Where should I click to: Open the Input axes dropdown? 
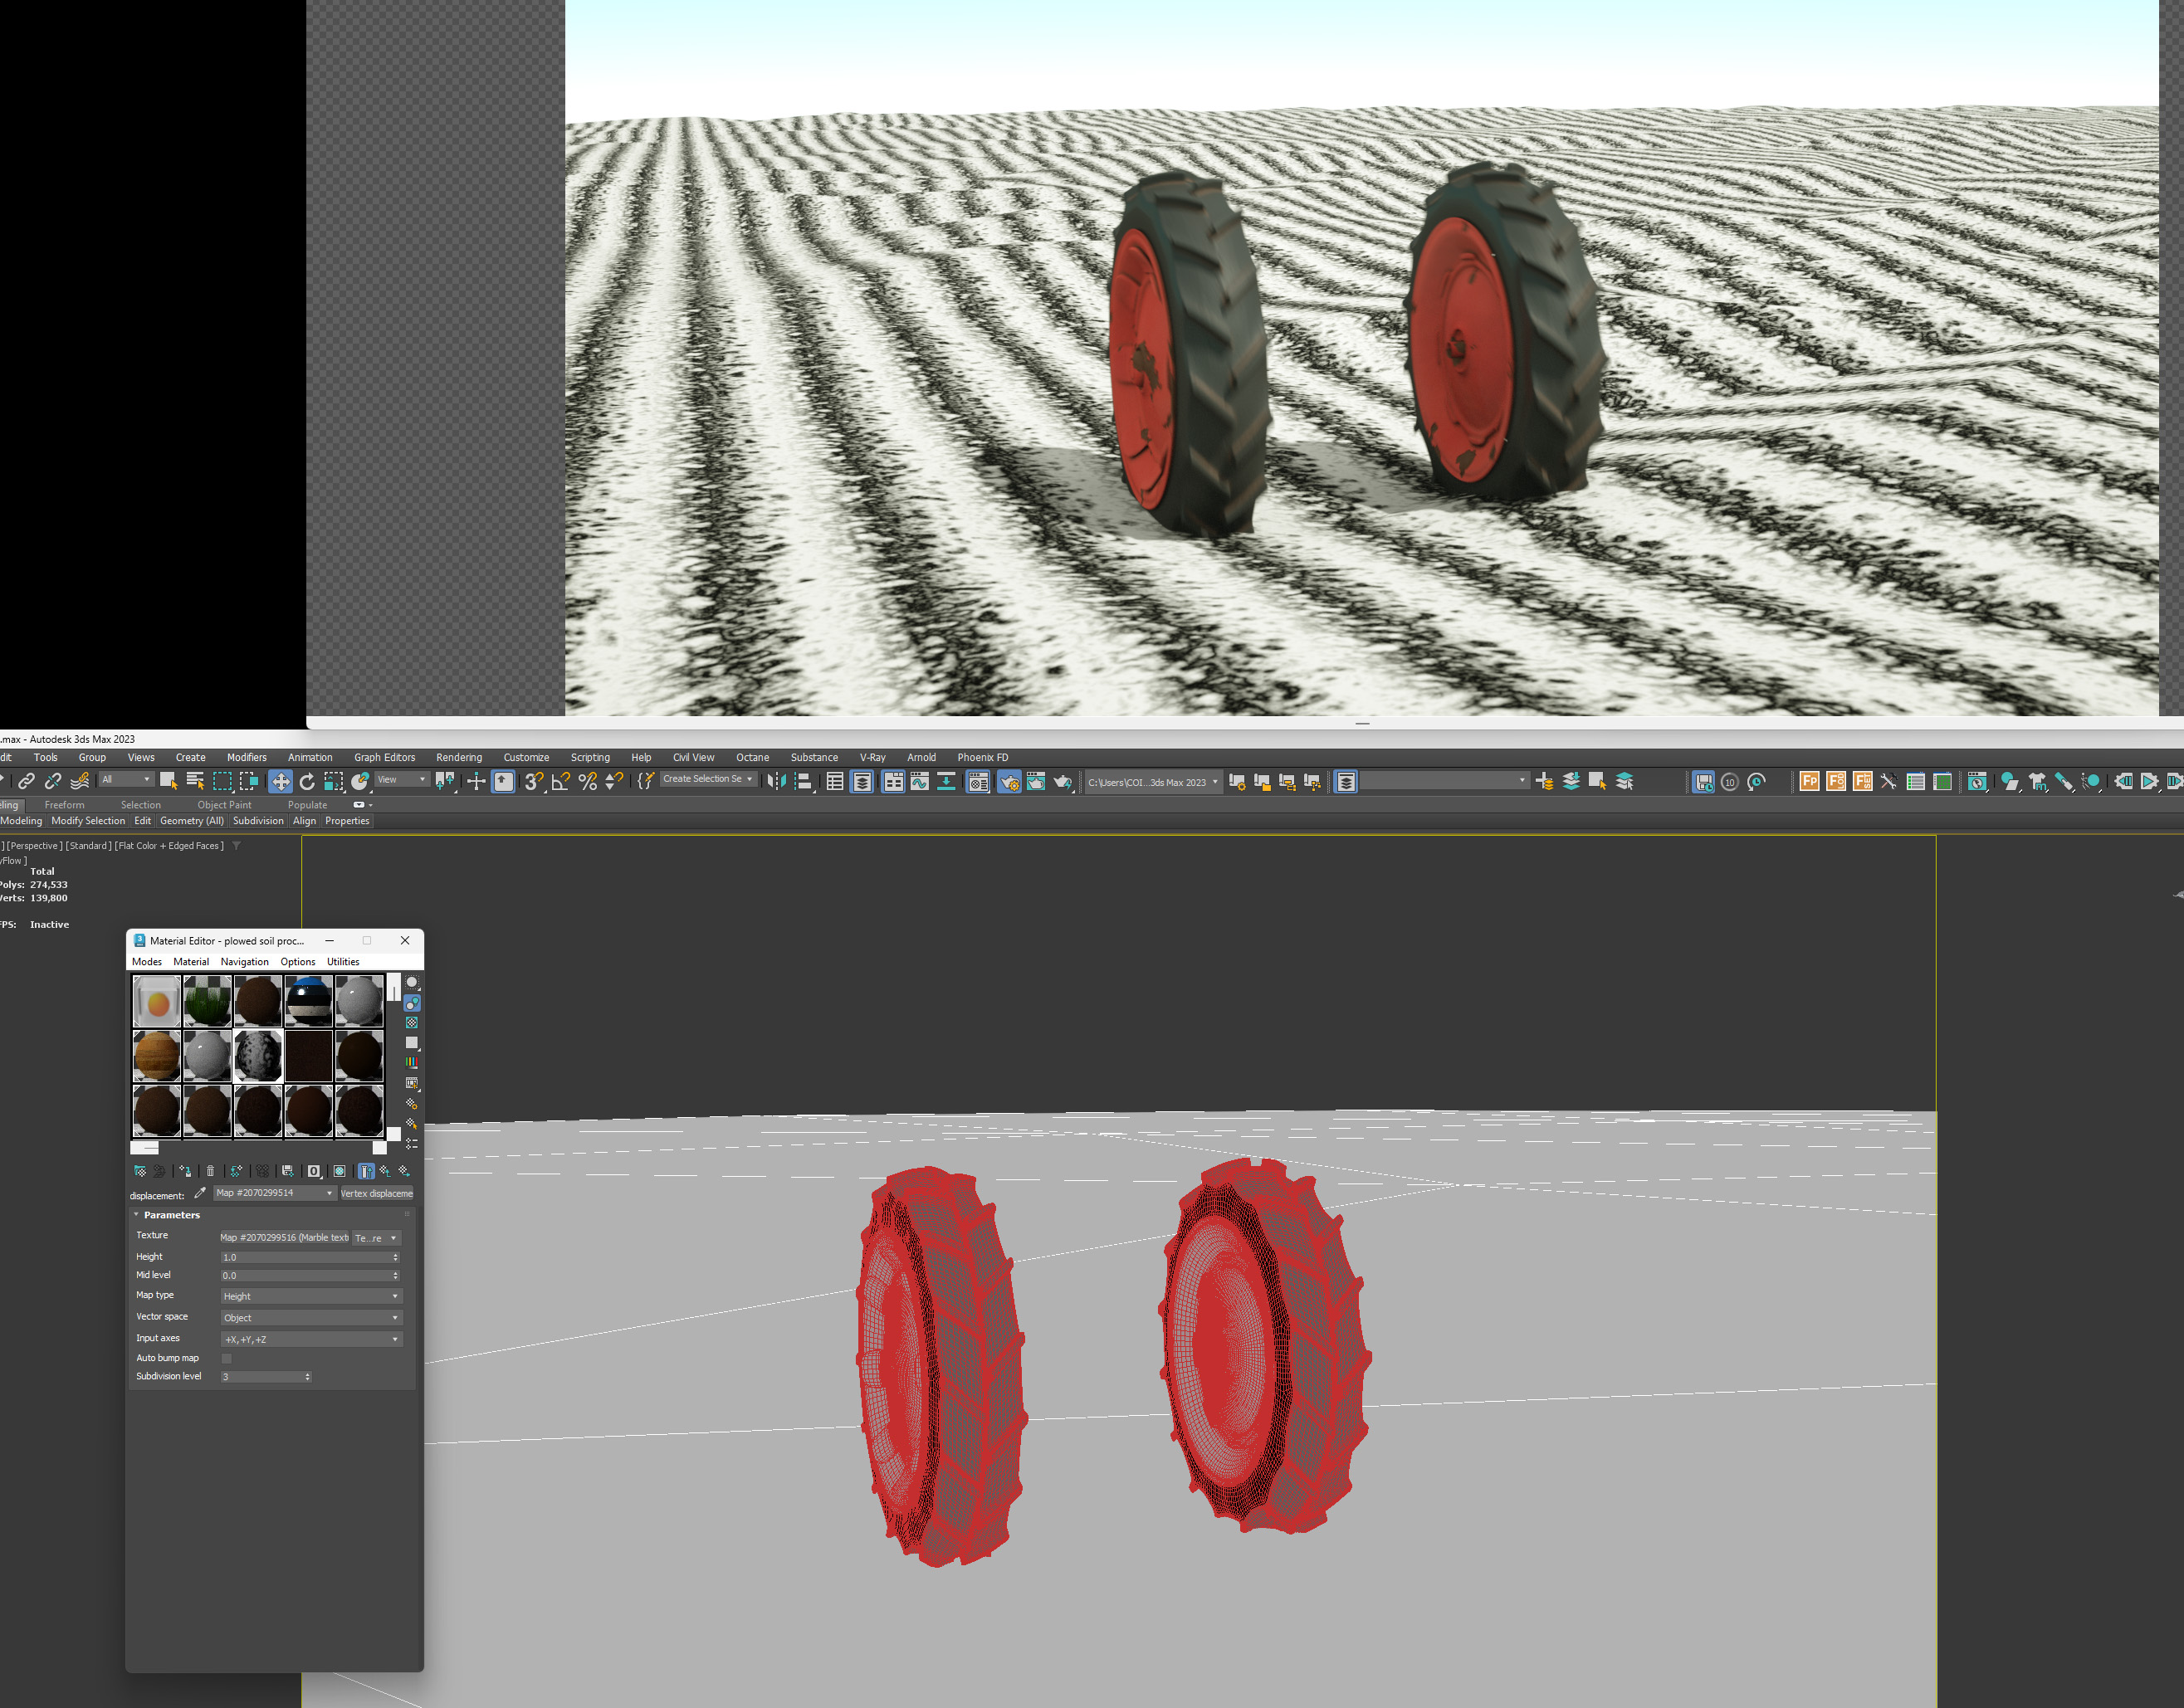310,1339
